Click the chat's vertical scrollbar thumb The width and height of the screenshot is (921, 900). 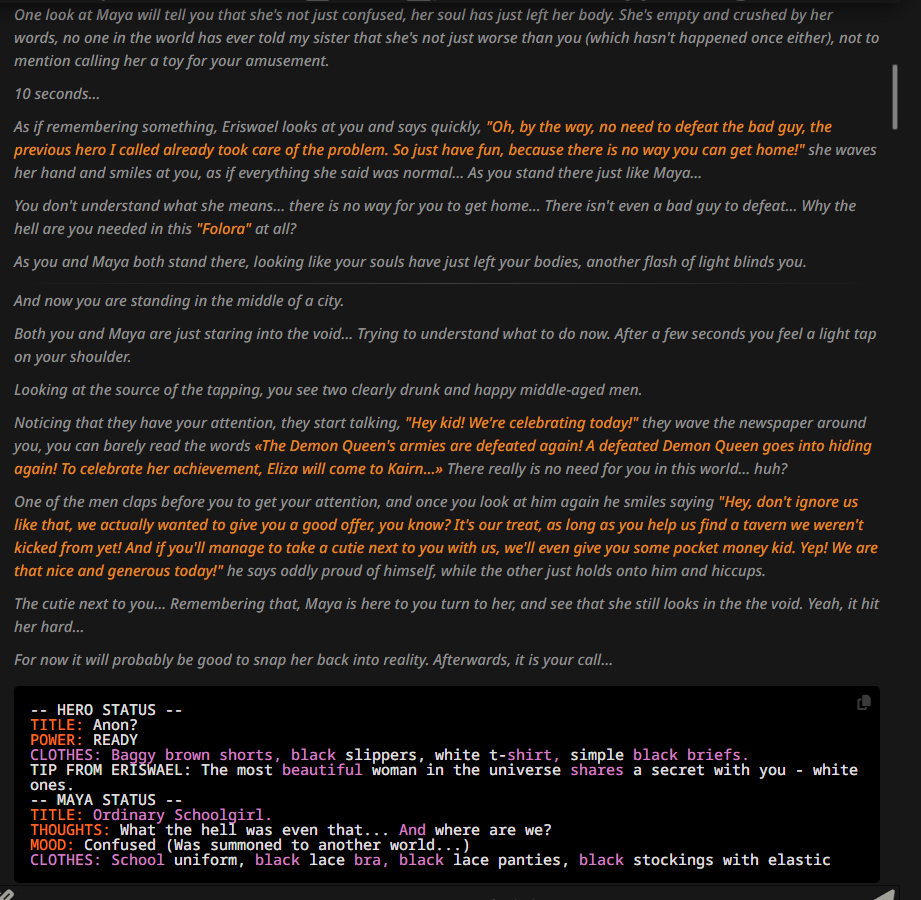(x=895, y=97)
